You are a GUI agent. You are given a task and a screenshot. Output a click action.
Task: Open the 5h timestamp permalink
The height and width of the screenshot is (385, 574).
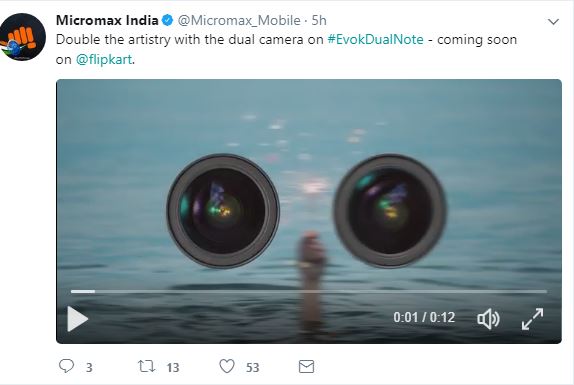click(x=319, y=20)
